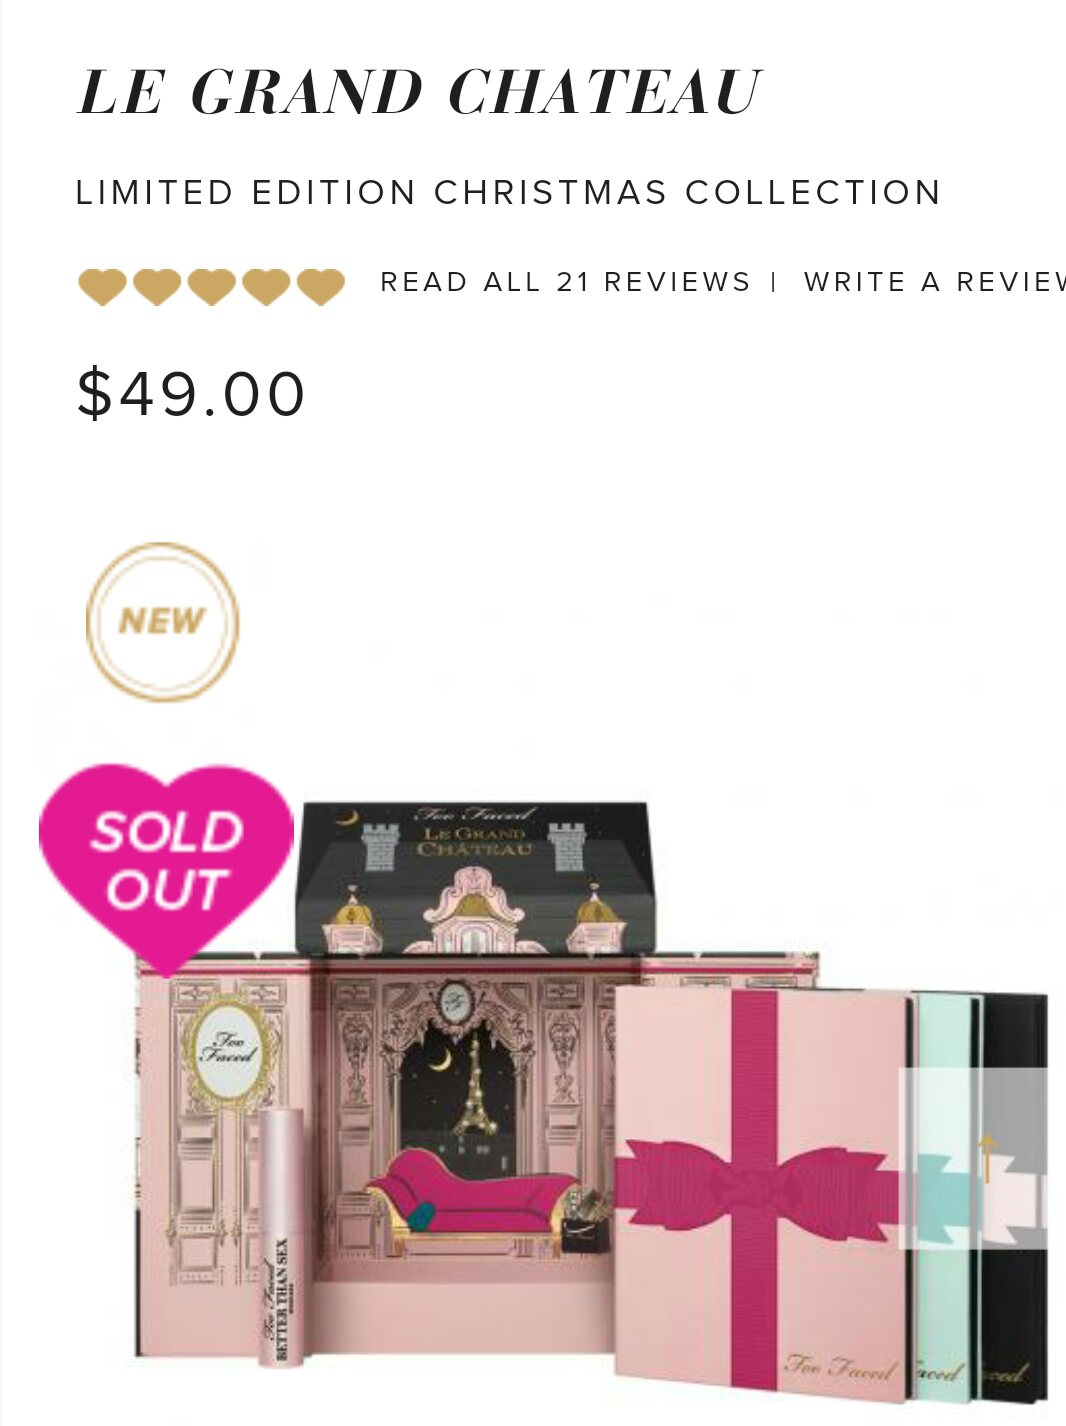Image resolution: width=1066 pixels, height=1426 pixels.
Task: Tap the pink palette with magenta bow
Action: click(762, 1188)
